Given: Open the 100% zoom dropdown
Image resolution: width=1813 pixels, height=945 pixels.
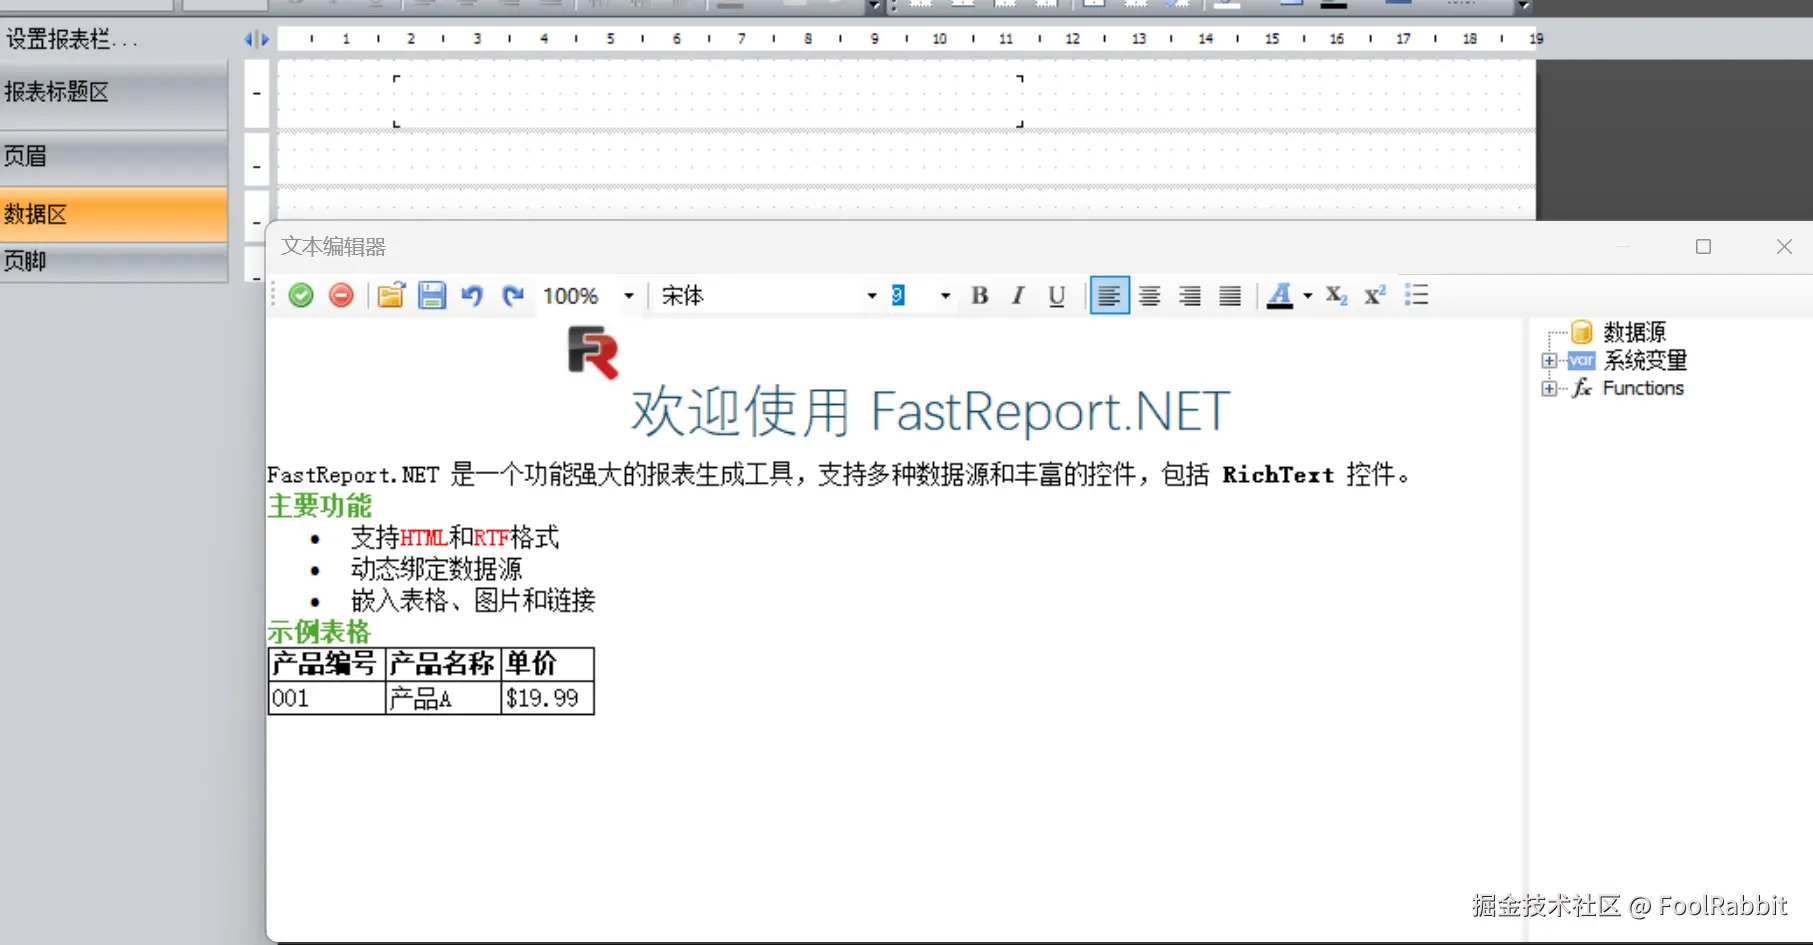Looking at the screenshot, I should (629, 296).
